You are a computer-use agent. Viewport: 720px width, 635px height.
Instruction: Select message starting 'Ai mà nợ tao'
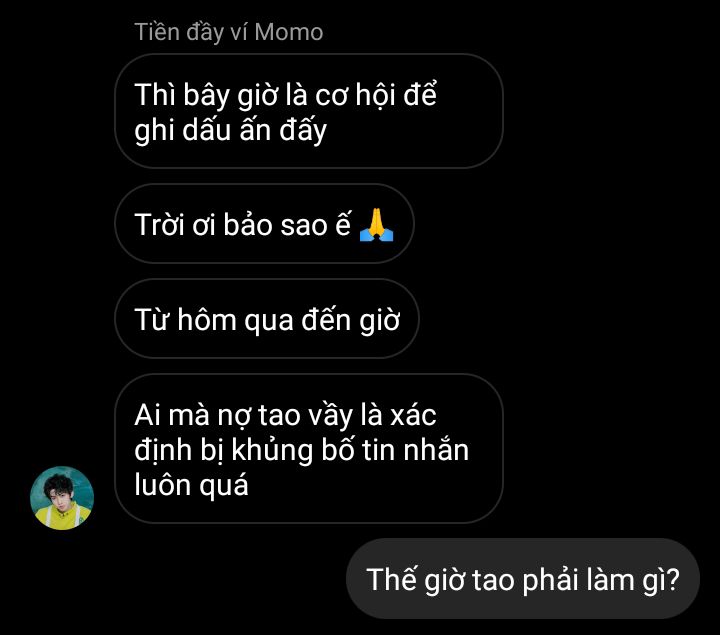[x=309, y=449]
